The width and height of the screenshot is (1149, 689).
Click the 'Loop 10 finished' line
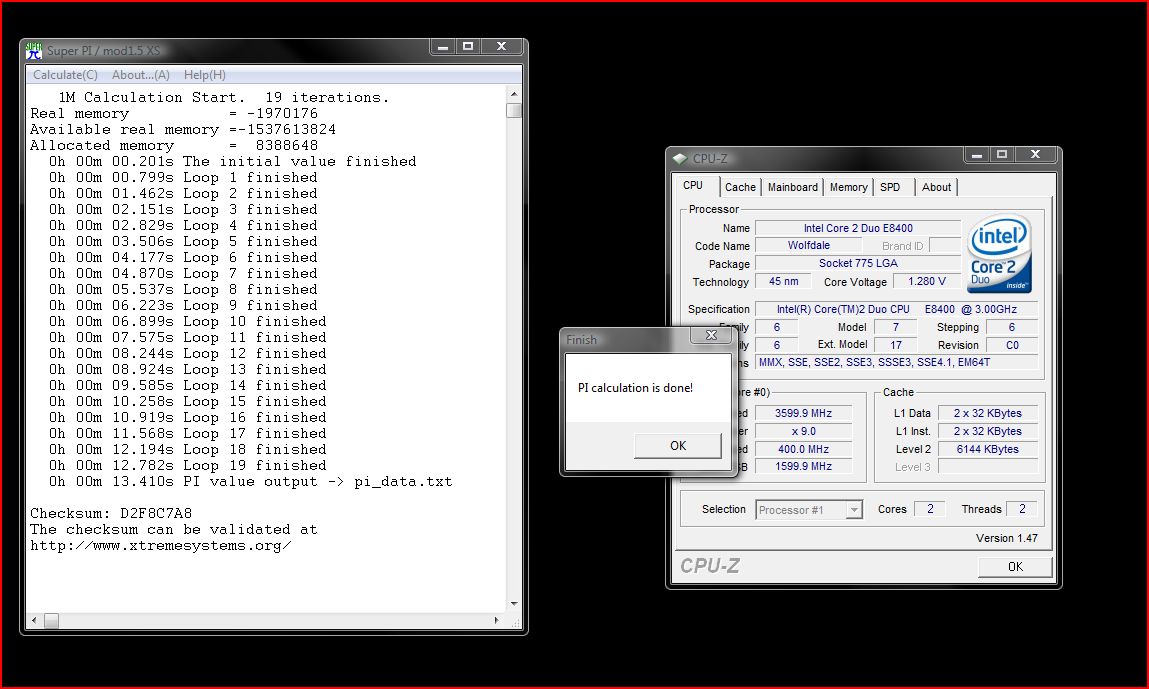[x=188, y=321]
